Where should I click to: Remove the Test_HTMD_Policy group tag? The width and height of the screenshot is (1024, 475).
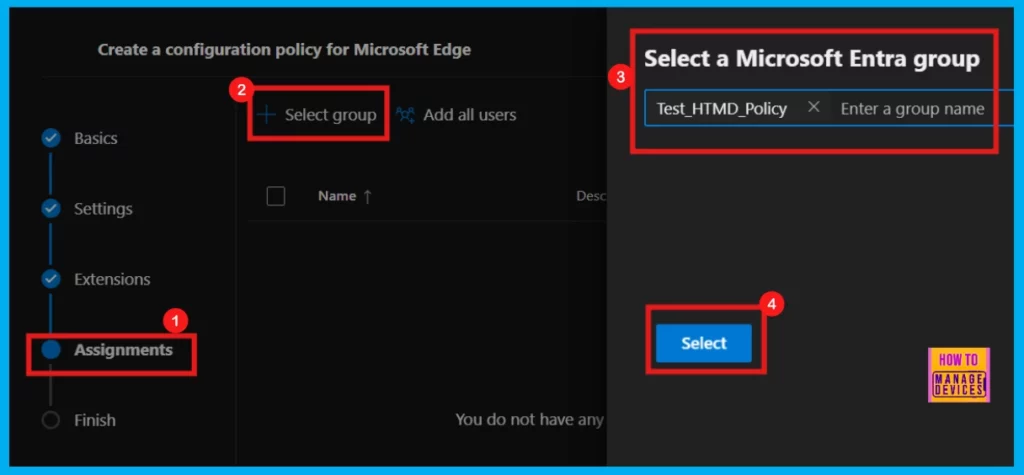[x=814, y=107]
